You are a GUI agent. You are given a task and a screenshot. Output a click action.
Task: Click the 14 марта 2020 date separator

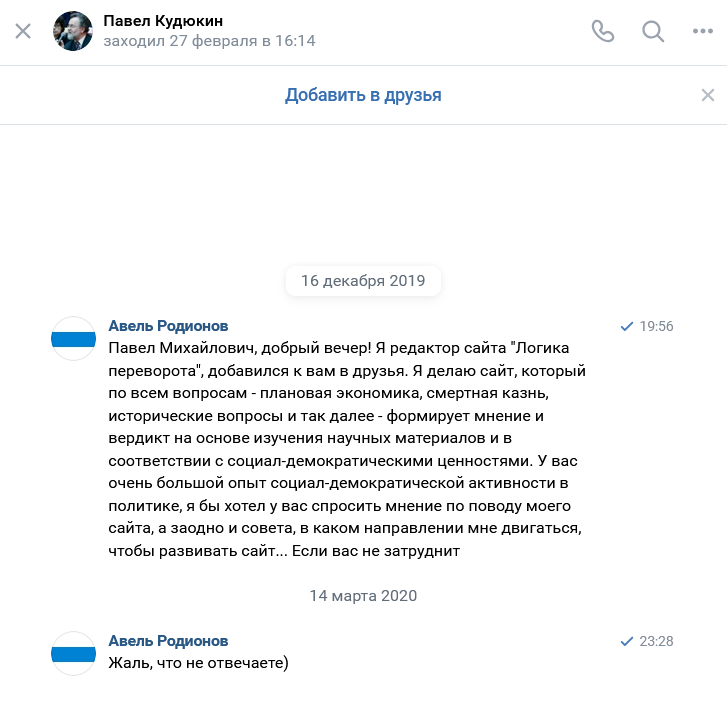[x=363, y=596]
